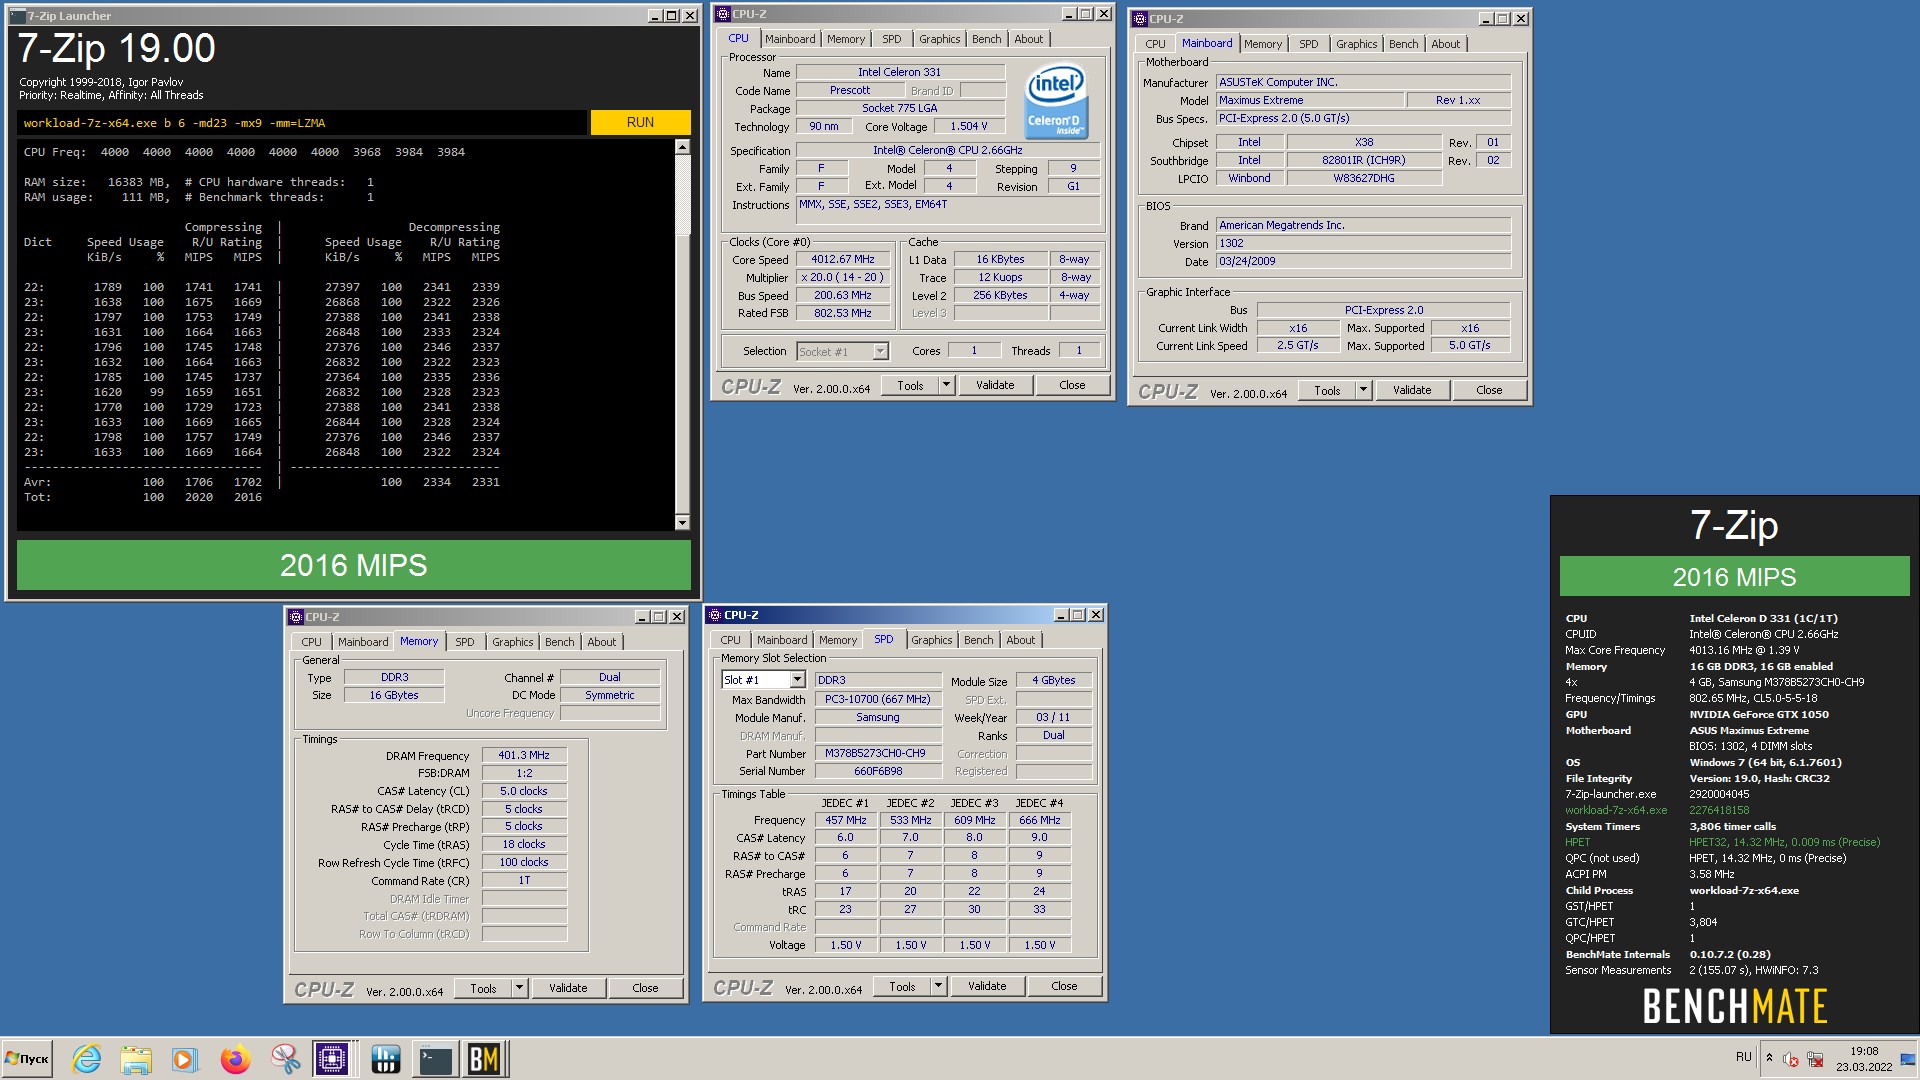This screenshot has width=1920, height=1080.
Task: Click DRAM Frequency value 401.3 MHz
Action: click(525, 755)
